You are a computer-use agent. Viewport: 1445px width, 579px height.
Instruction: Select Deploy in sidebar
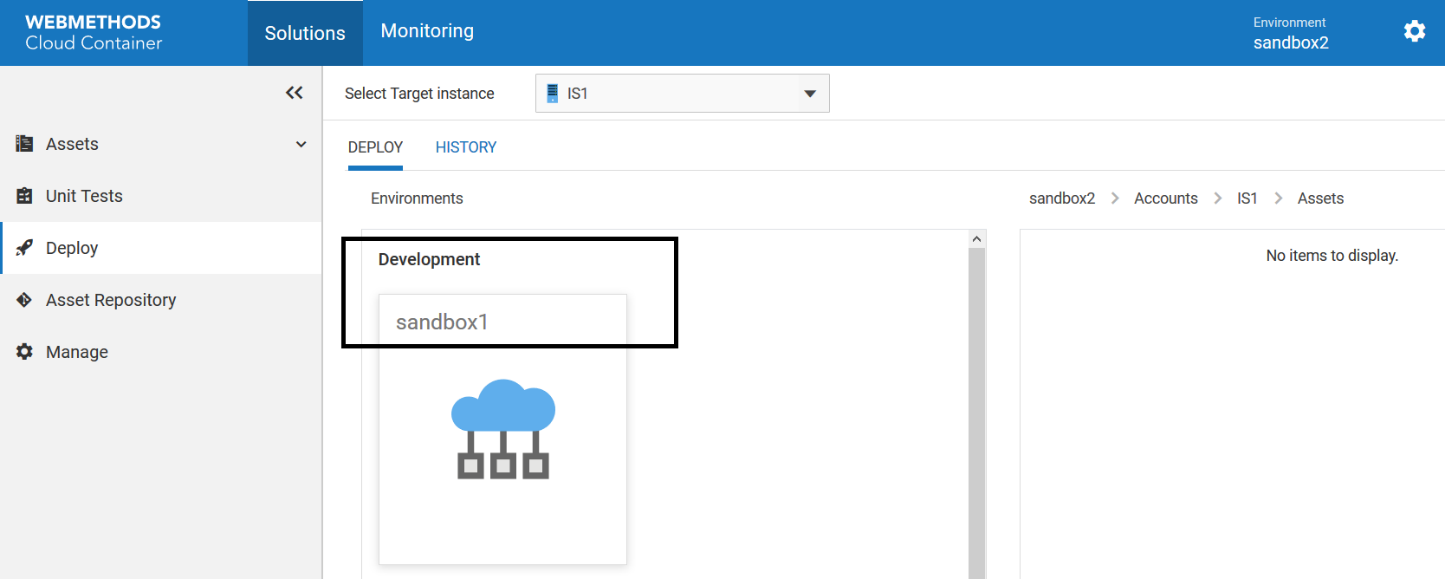161,248
